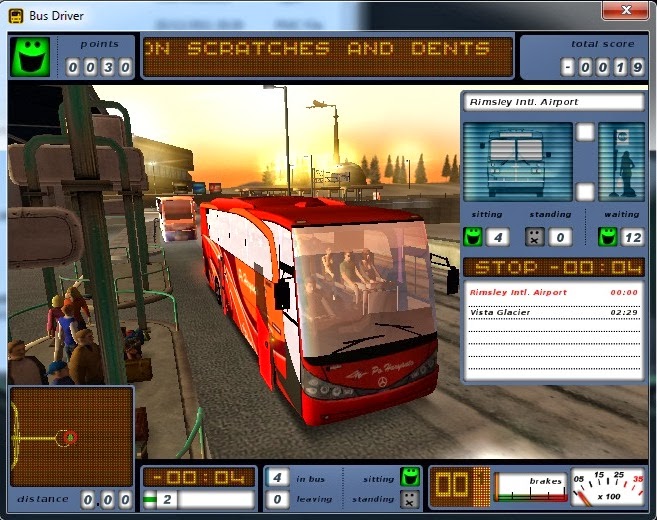Click the sitting passenger count 4 in stop panel
This screenshot has height=520, width=657.
(x=498, y=238)
